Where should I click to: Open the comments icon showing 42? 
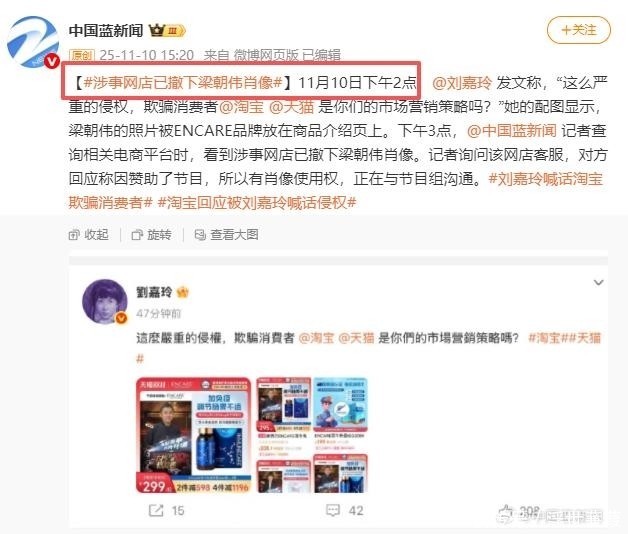[333, 510]
